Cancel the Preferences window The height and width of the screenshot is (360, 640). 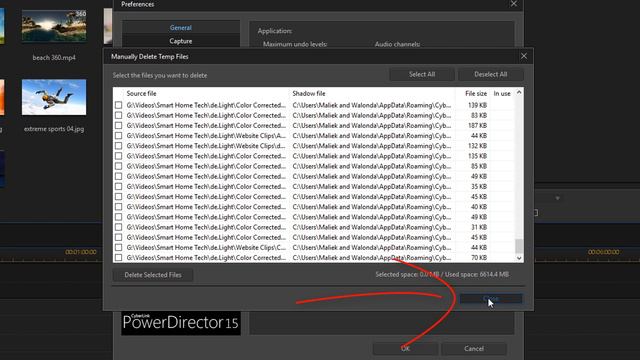pyautogui.click(x=474, y=349)
